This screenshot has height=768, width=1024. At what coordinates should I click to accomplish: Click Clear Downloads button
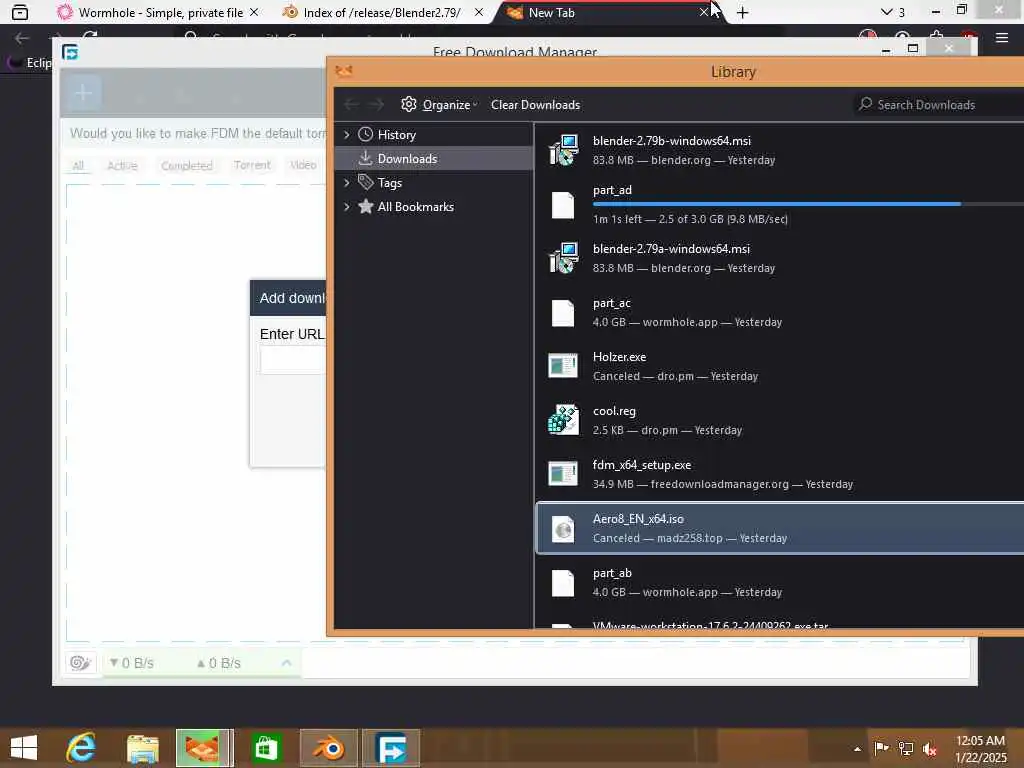click(x=536, y=104)
